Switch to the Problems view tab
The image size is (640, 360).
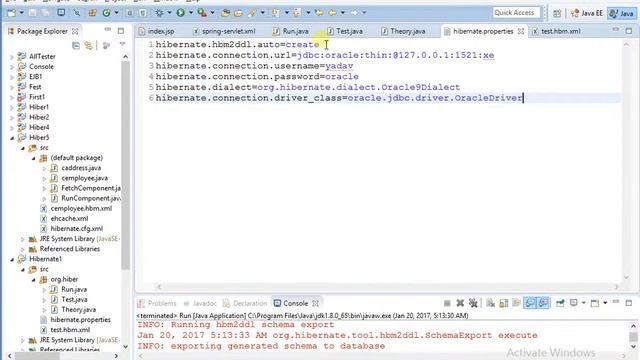[157, 303]
